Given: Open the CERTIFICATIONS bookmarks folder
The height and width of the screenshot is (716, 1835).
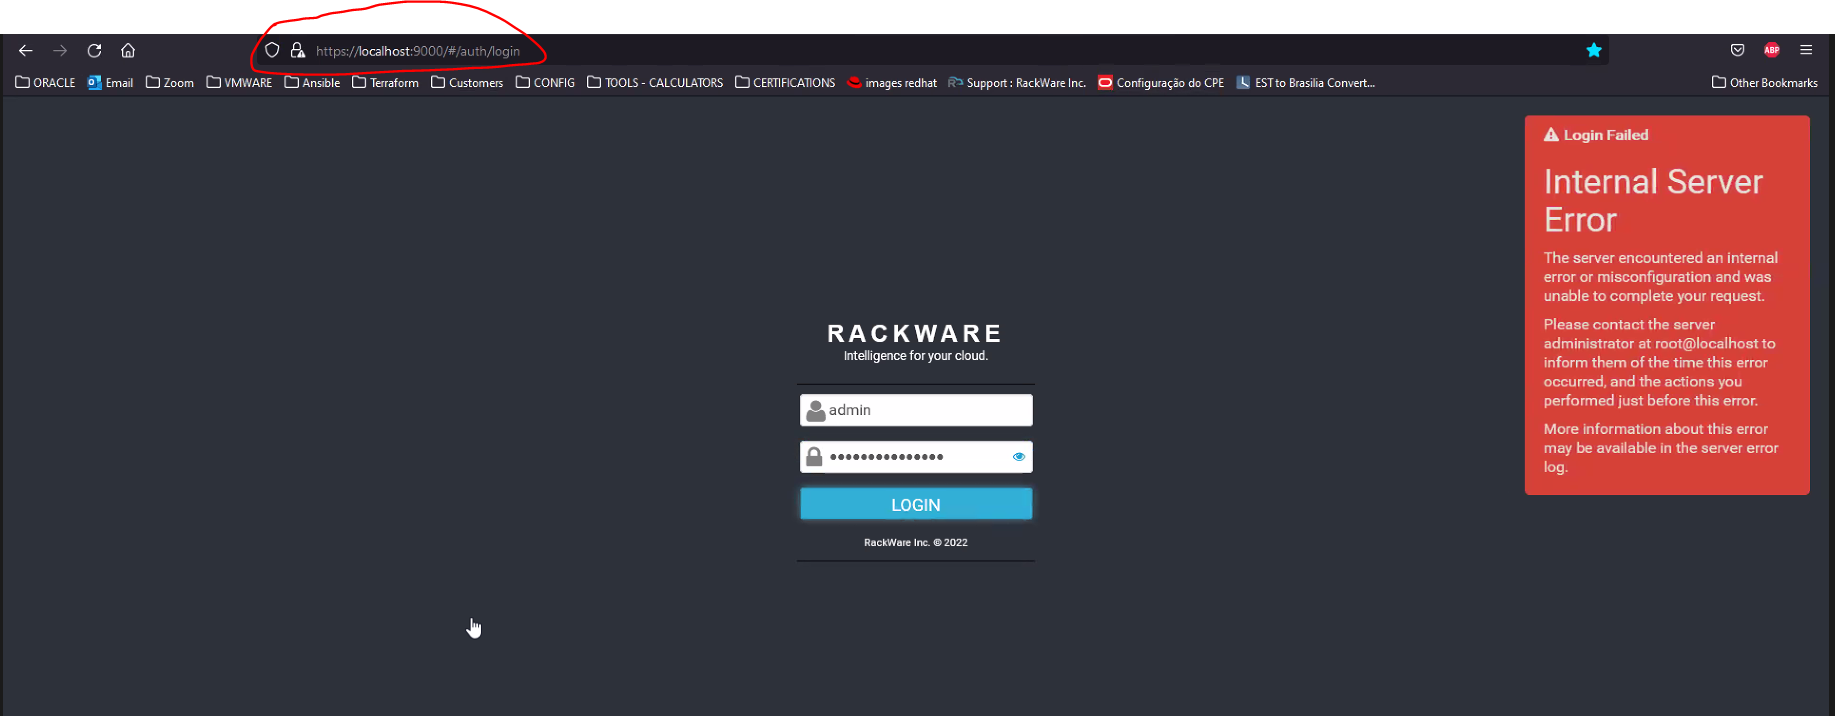Looking at the screenshot, I should [x=785, y=83].
